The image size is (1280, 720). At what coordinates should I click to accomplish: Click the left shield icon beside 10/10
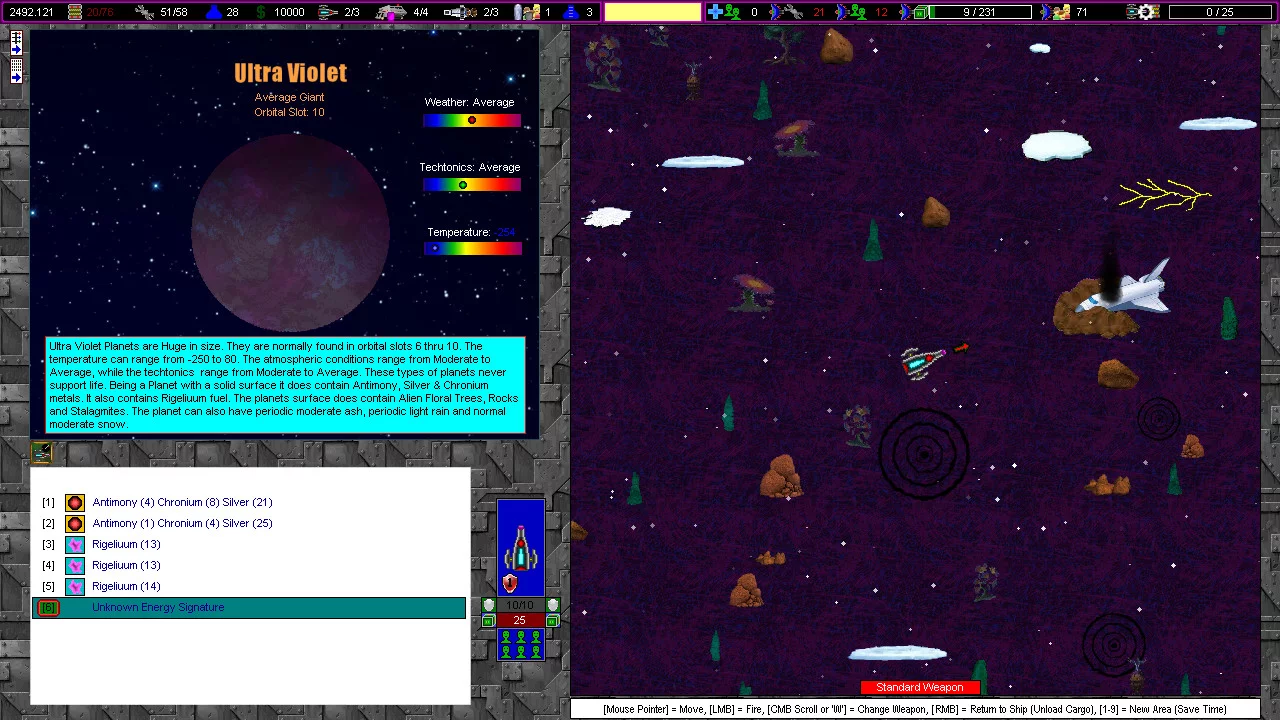(489, 605)
